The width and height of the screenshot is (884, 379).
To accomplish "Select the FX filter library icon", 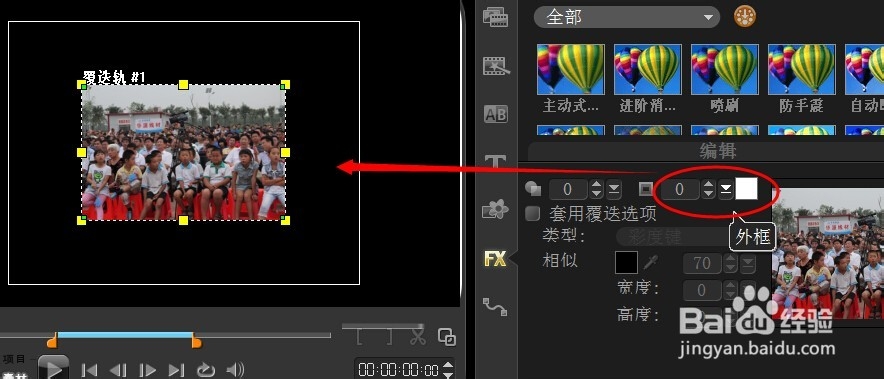I will 495,259.
